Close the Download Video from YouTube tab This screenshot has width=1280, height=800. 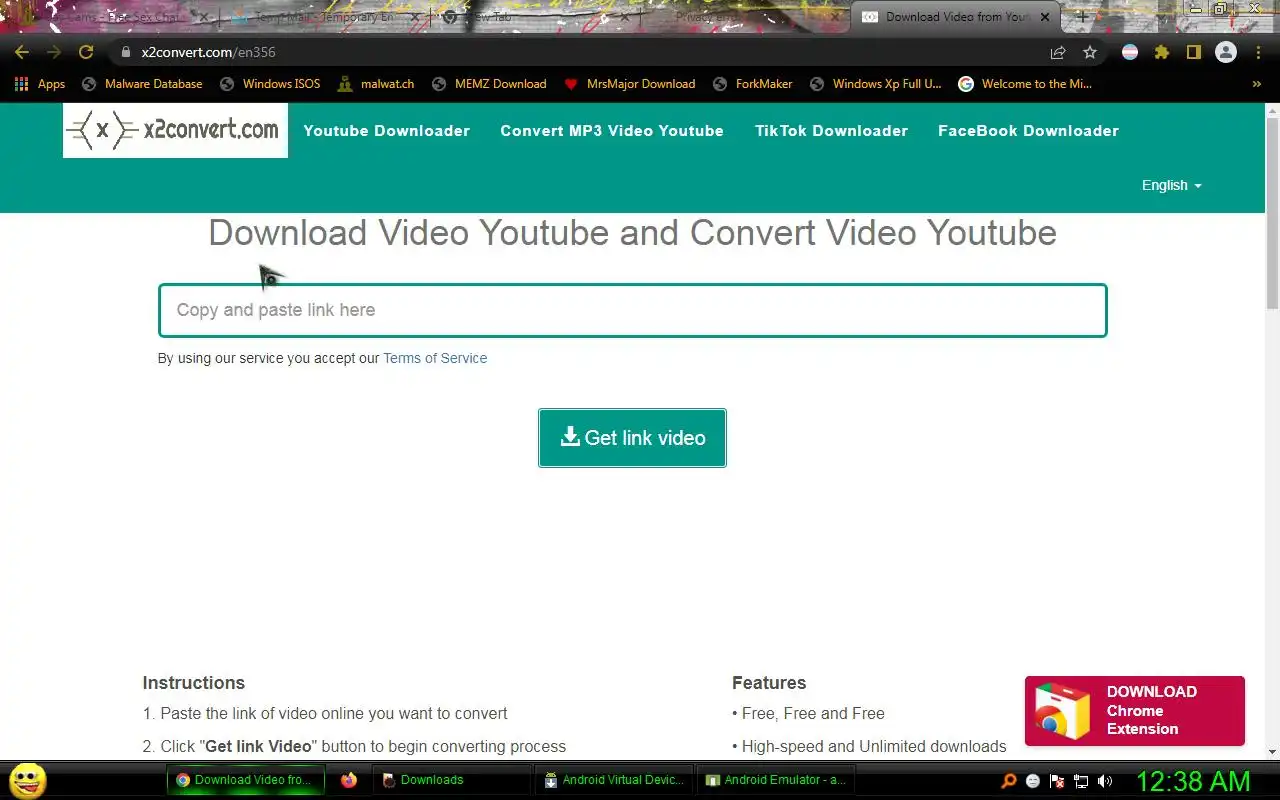(1045, 17)
